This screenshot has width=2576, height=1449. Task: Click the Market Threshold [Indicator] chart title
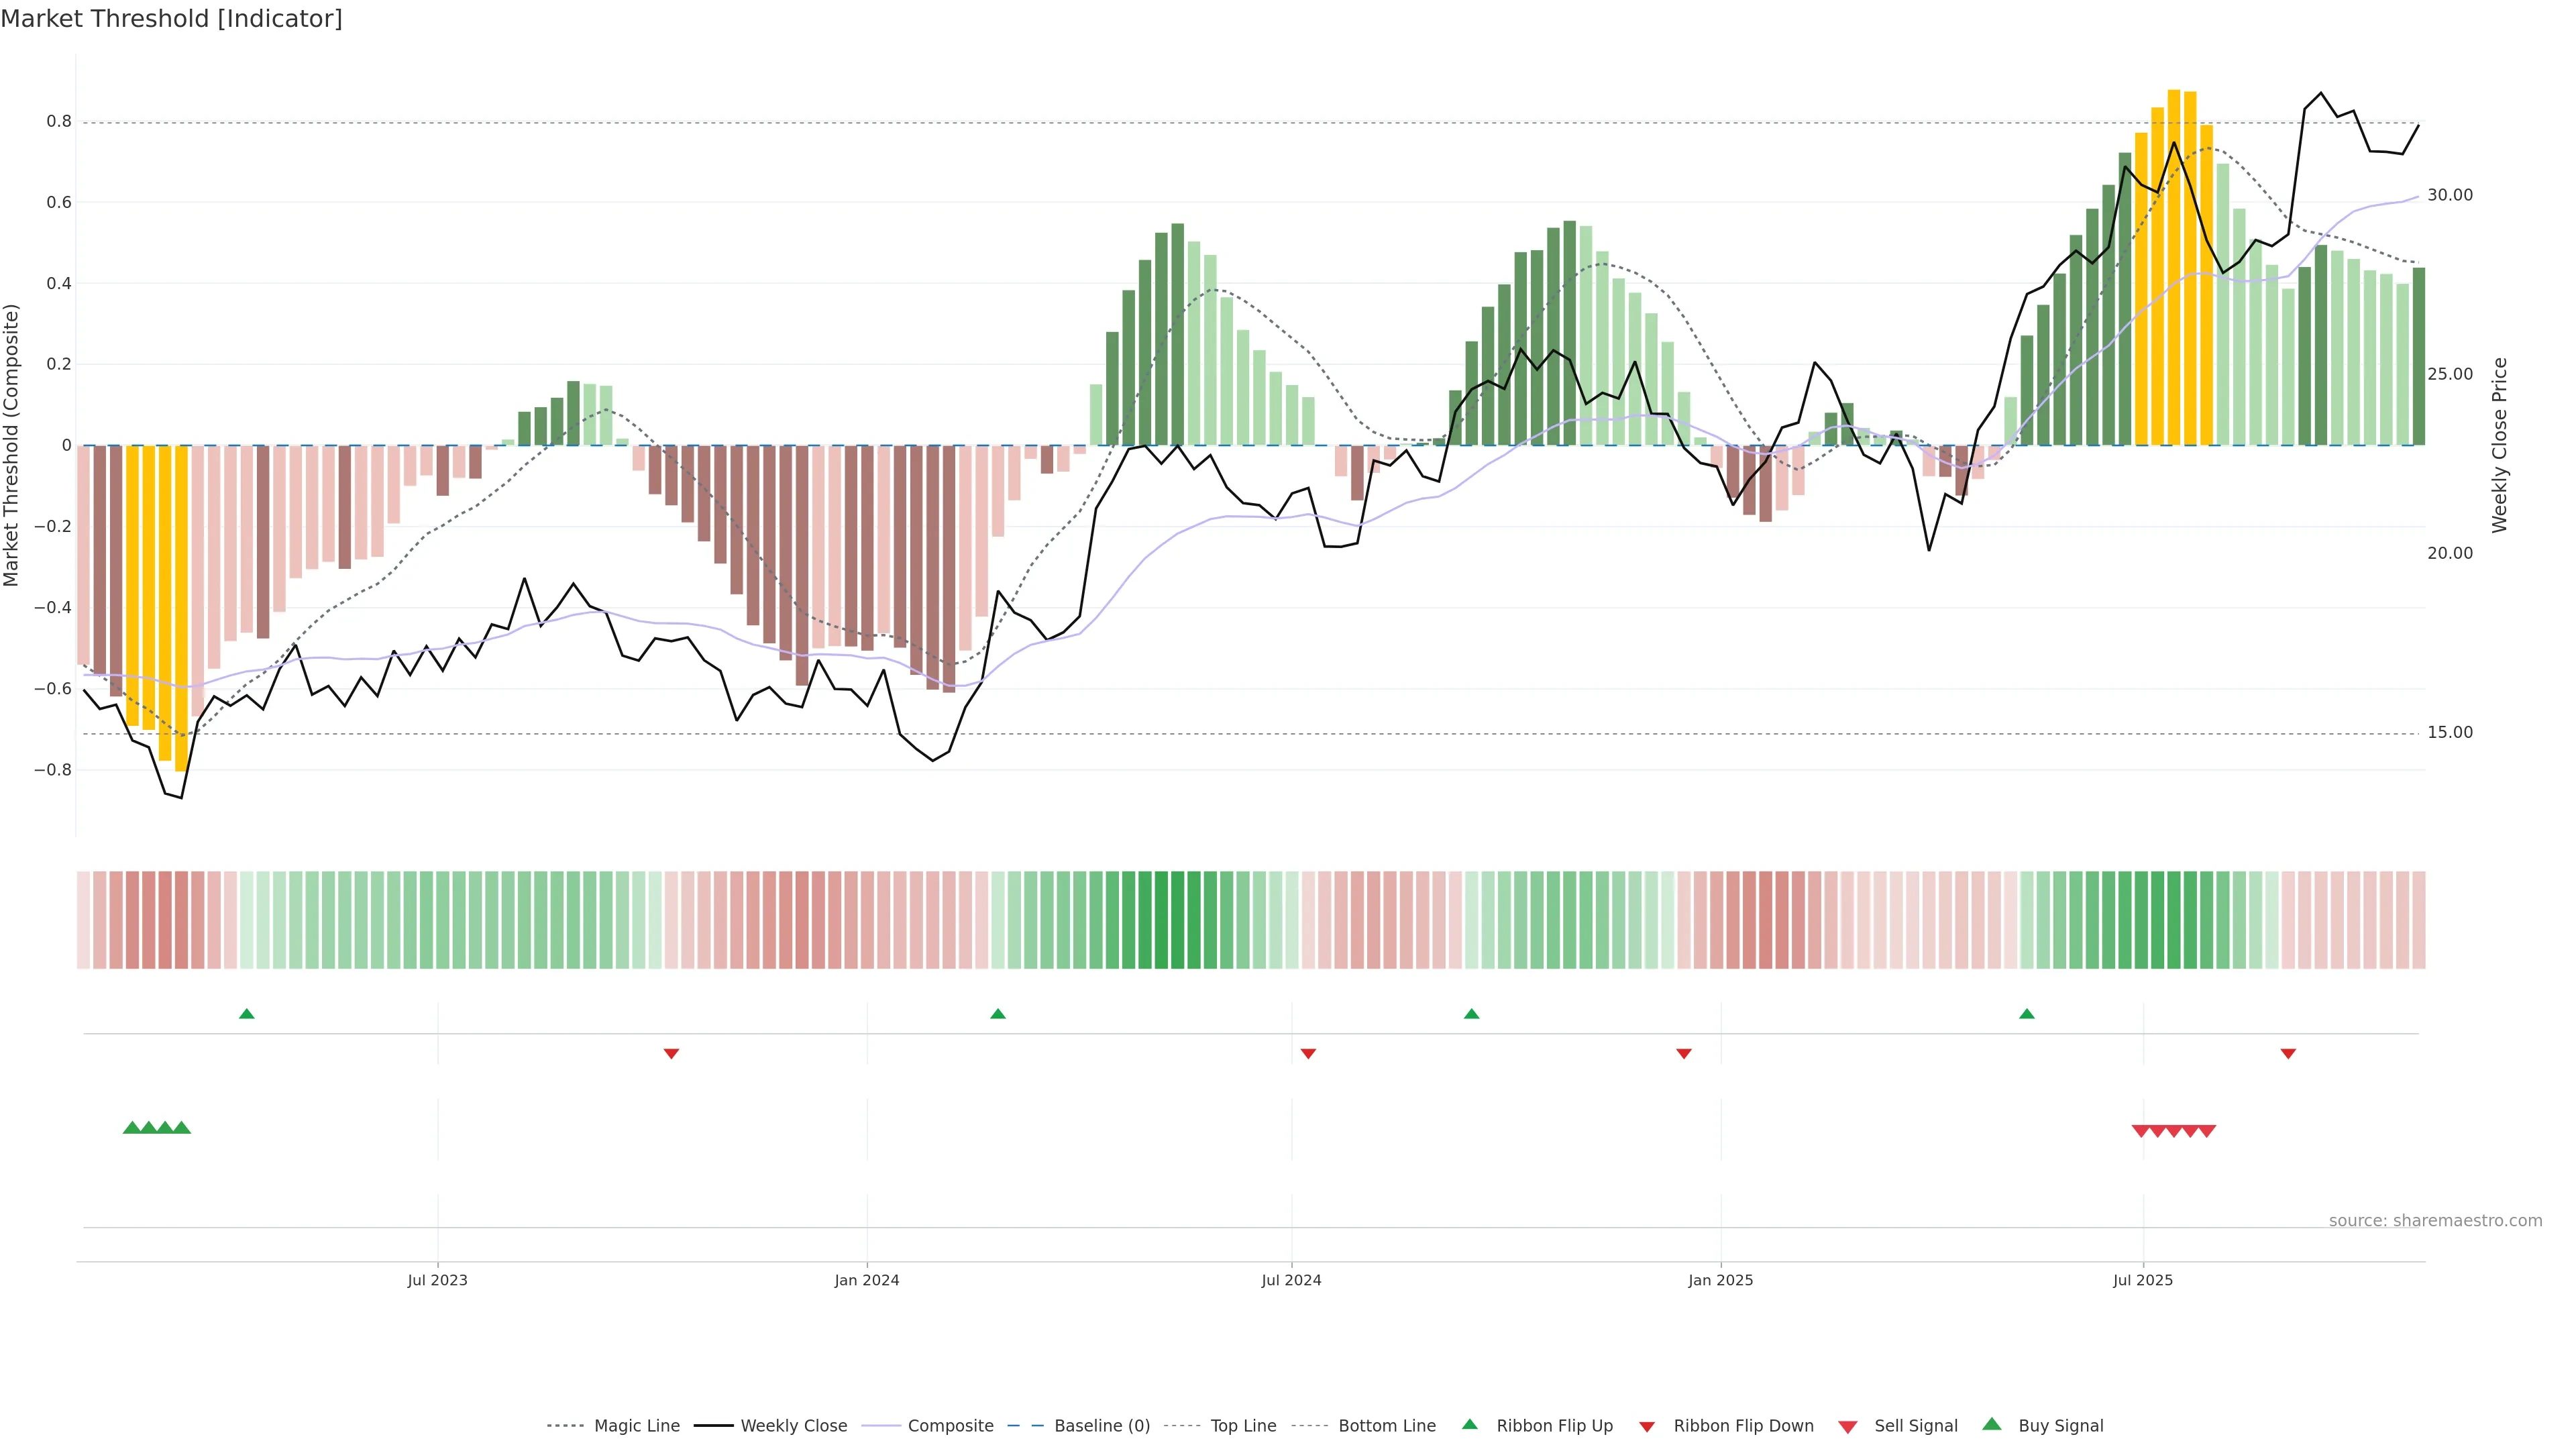point(171,19)
